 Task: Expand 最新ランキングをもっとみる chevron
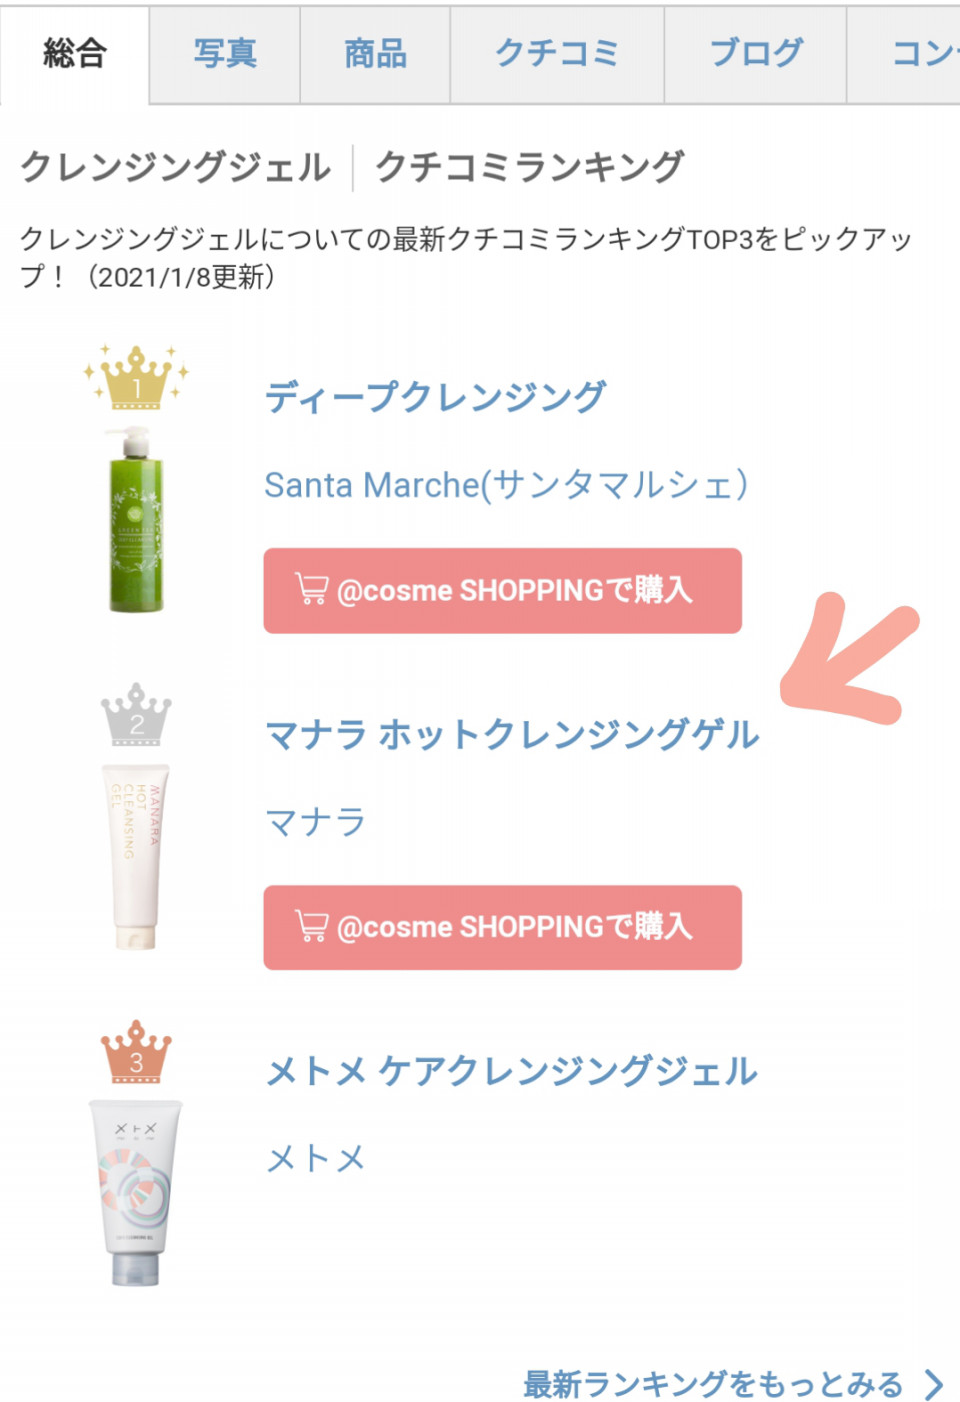point(934,1385)
